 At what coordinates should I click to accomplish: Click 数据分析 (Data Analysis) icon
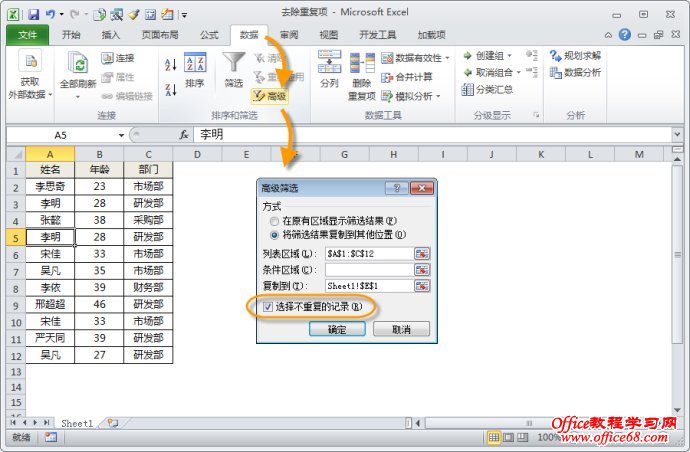click(555, 72)
